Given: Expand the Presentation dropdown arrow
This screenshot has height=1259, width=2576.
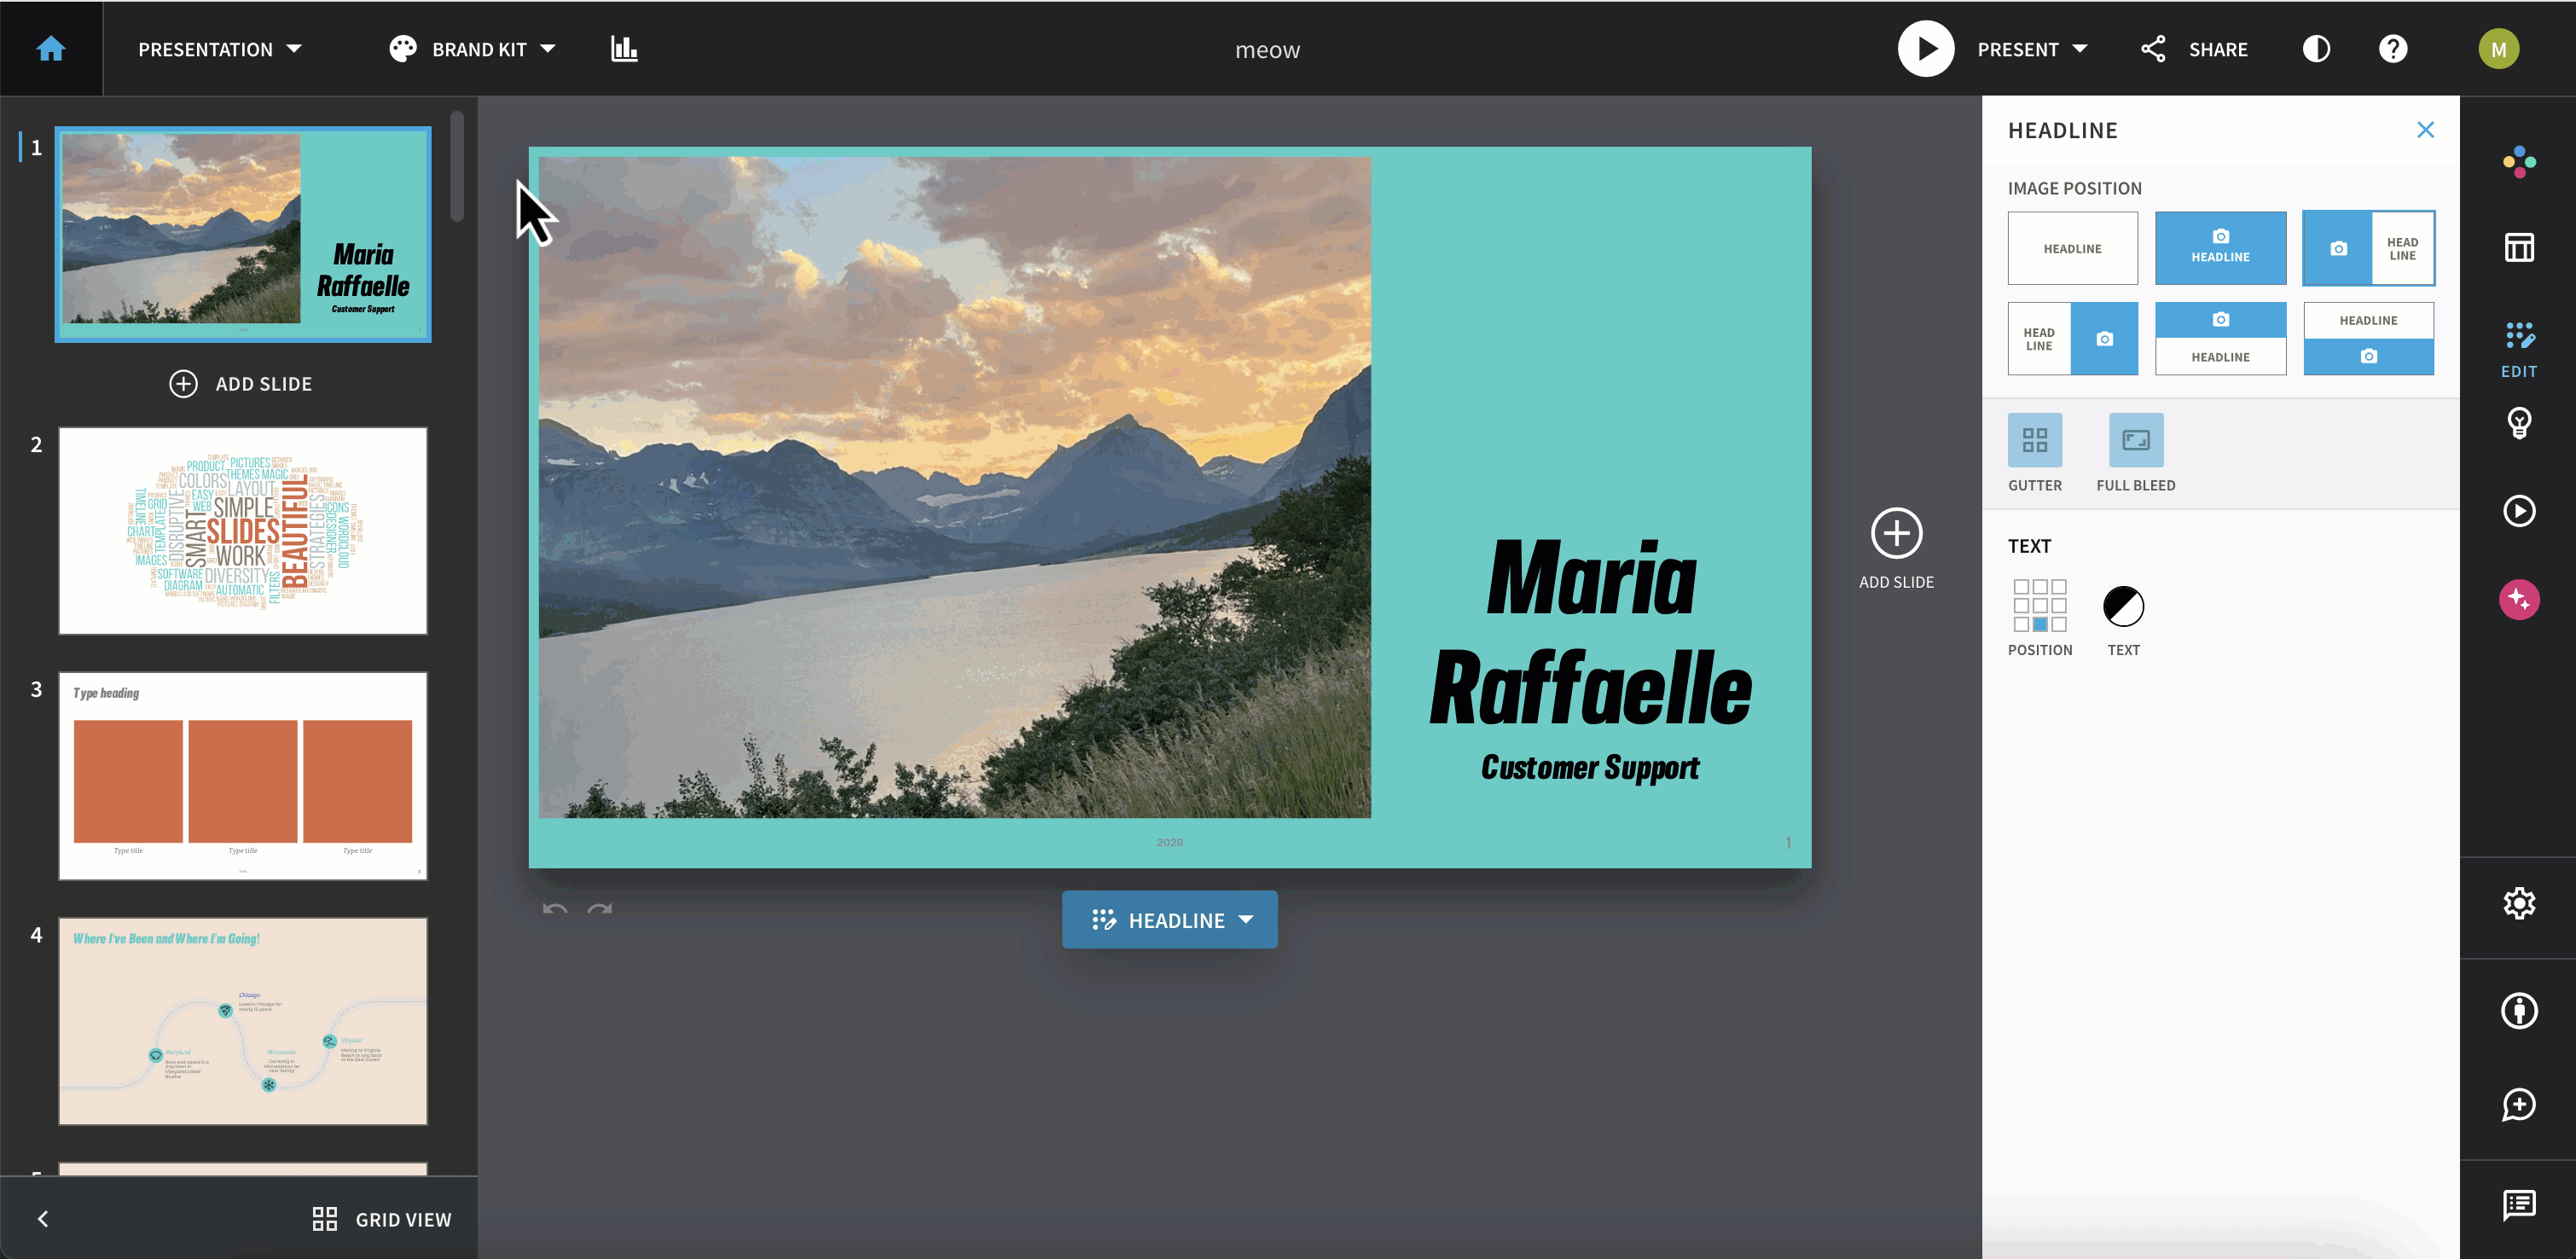Looking at the screenshot, I should [x=294, y=49].
